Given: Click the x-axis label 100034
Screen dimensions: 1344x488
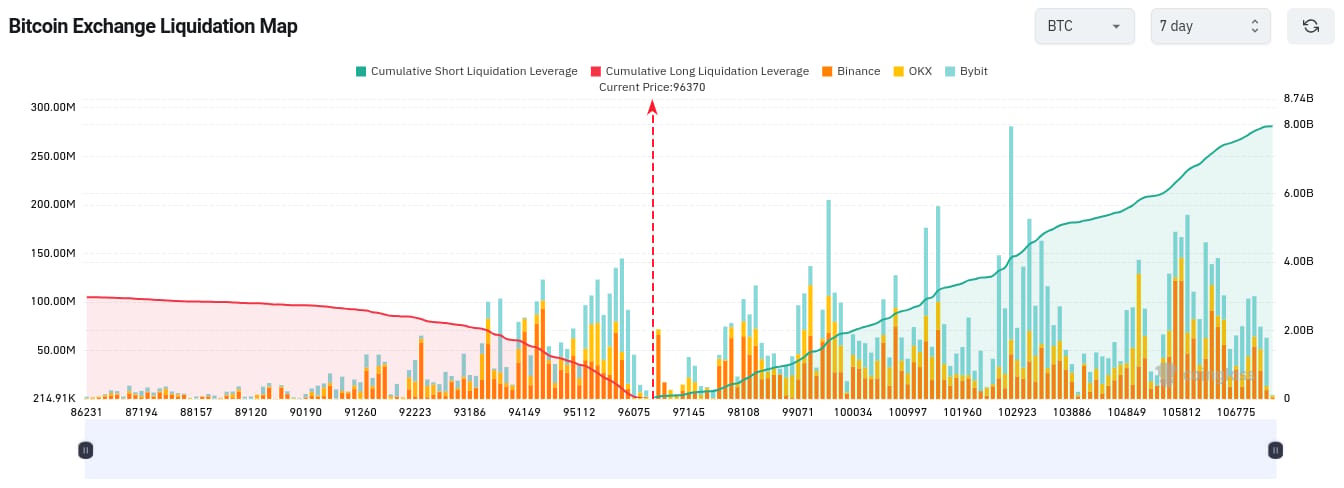Looking at the screenshot, I should 853,411.
